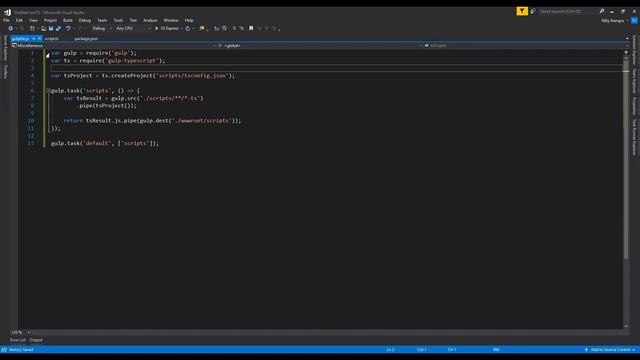Click the Find in Files toolbar icon
Viewport: 640px width, 360px height.
[x=202, y=29]
